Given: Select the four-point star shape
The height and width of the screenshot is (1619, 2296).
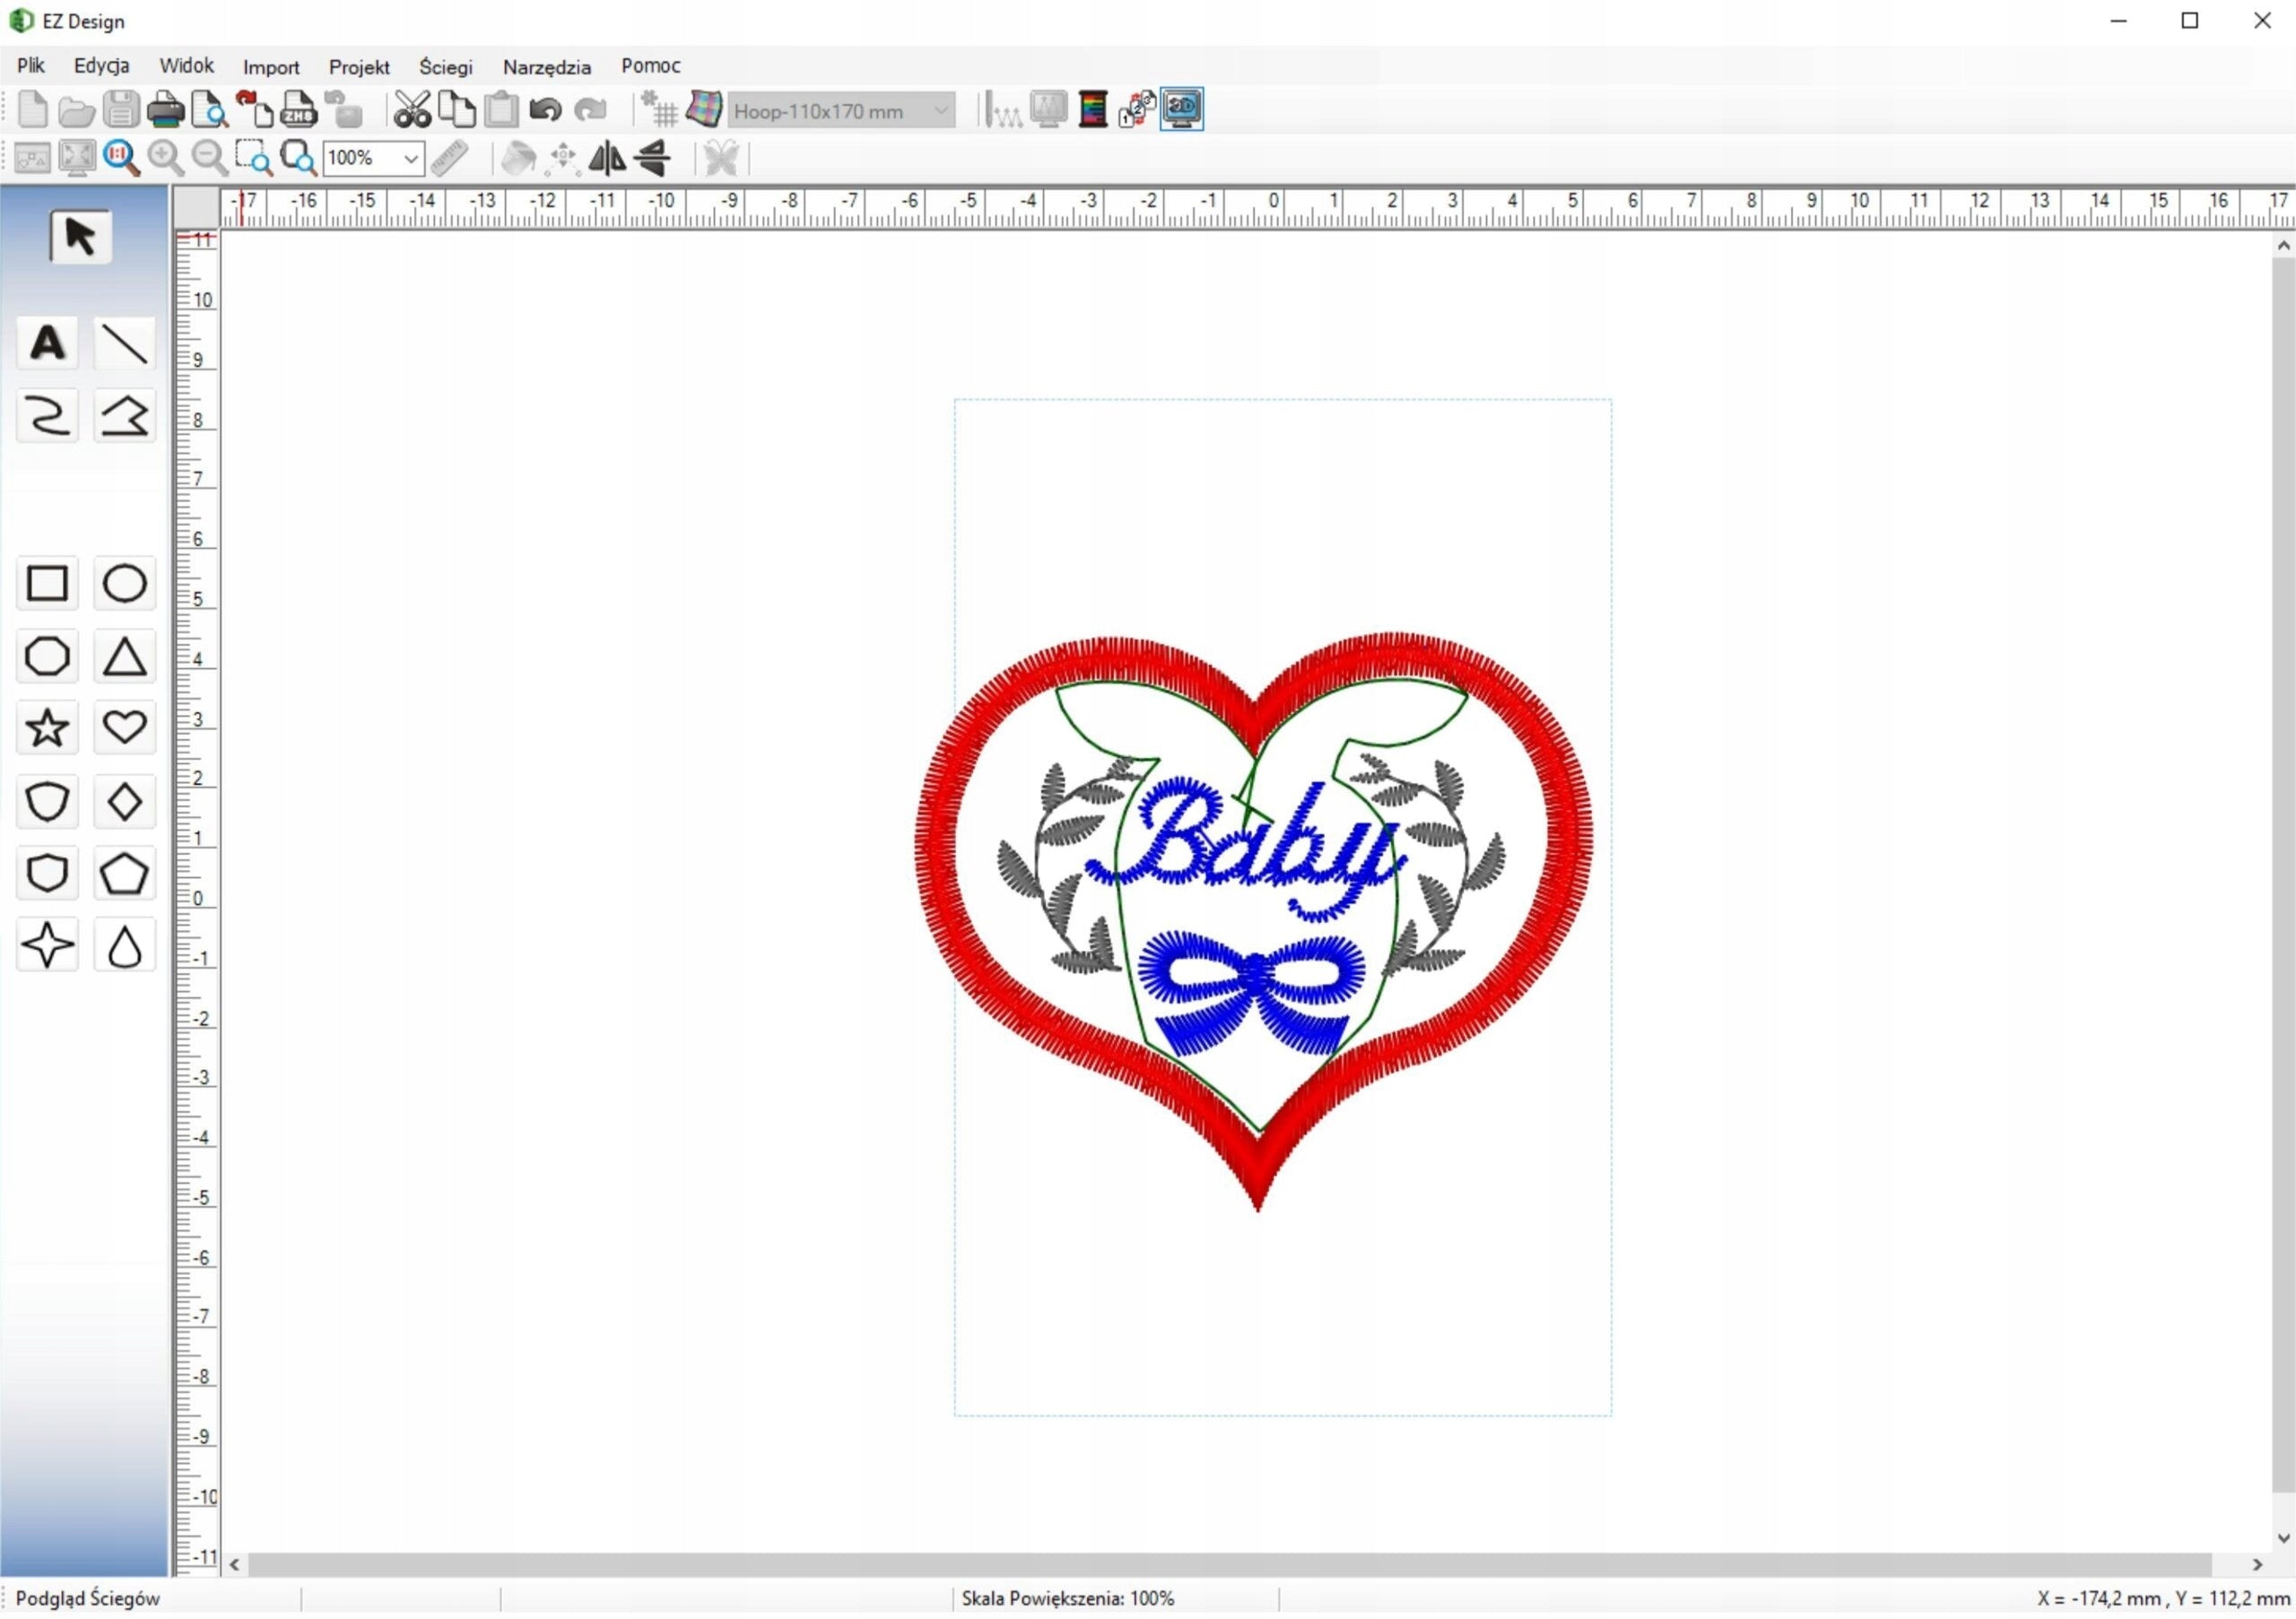Looking at the screenshot, I should (47, 945).
